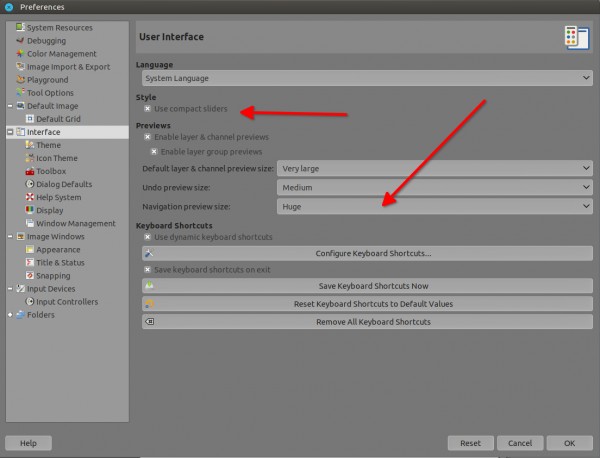Click the OK button
The width and height of the screenshot is (600, 458).
[x=569, y=443]
